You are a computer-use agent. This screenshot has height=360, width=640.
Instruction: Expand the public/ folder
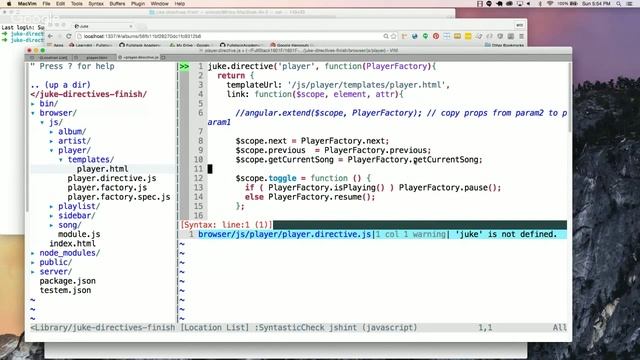(x=33, y=262)
